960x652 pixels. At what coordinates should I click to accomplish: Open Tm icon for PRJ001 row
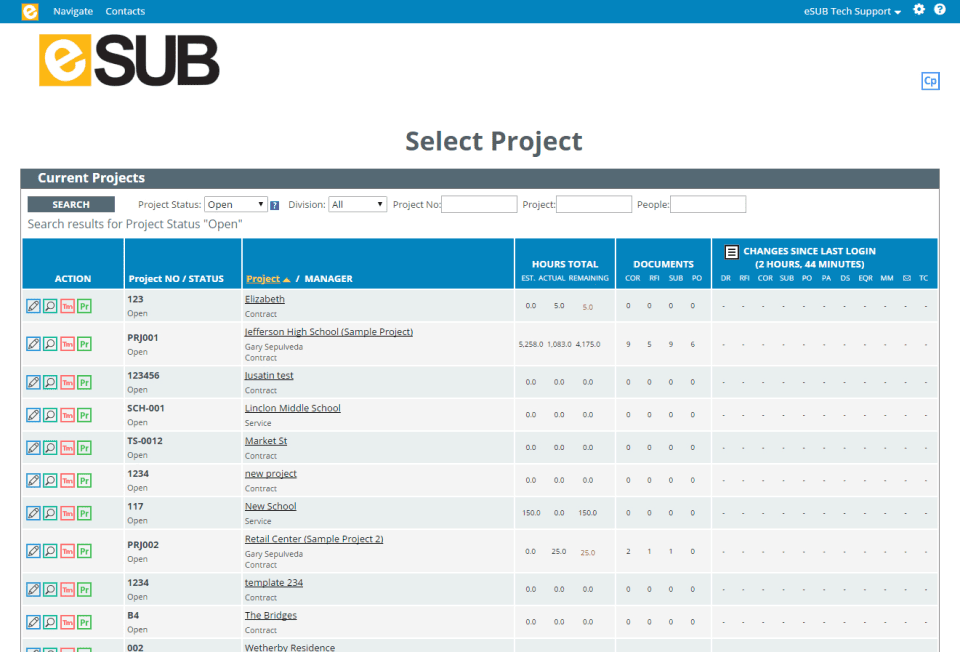(67, 344)
